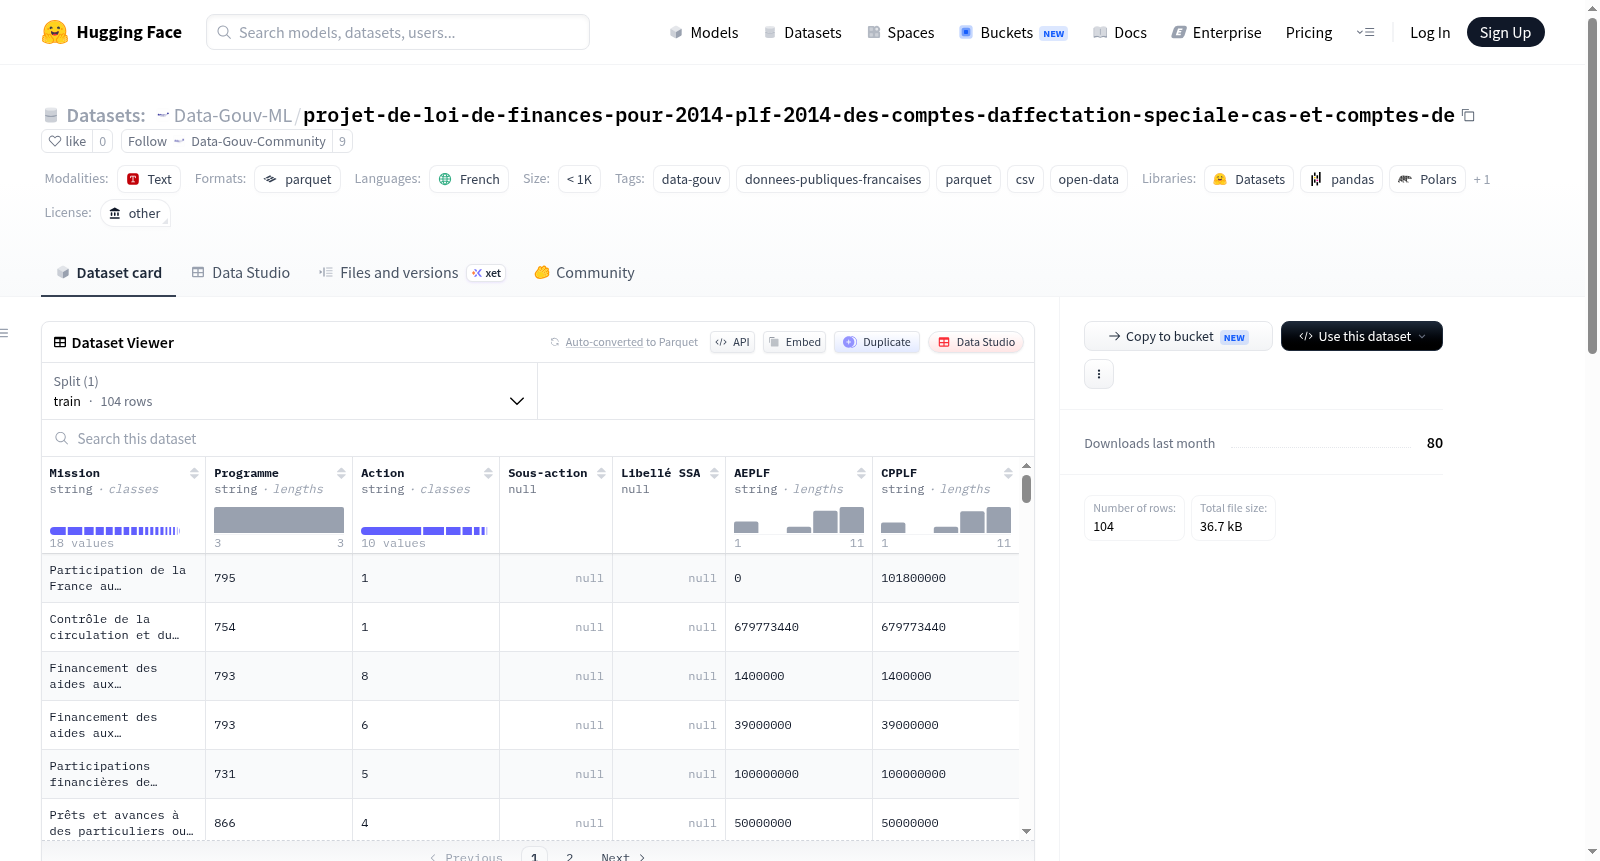Open the Files and versions tab

[x=412, y=273]
